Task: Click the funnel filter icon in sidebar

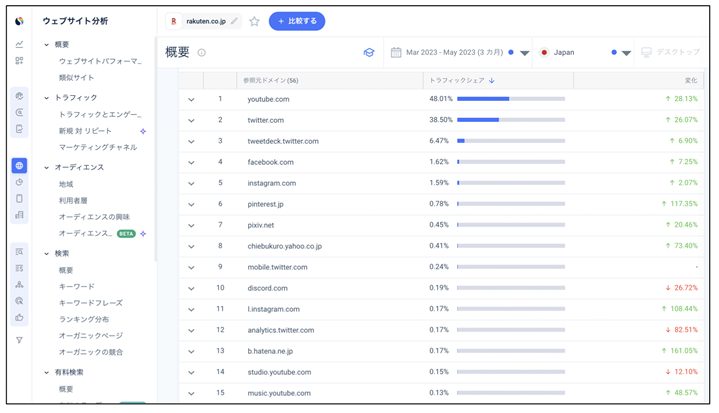Action: [19, 340]
